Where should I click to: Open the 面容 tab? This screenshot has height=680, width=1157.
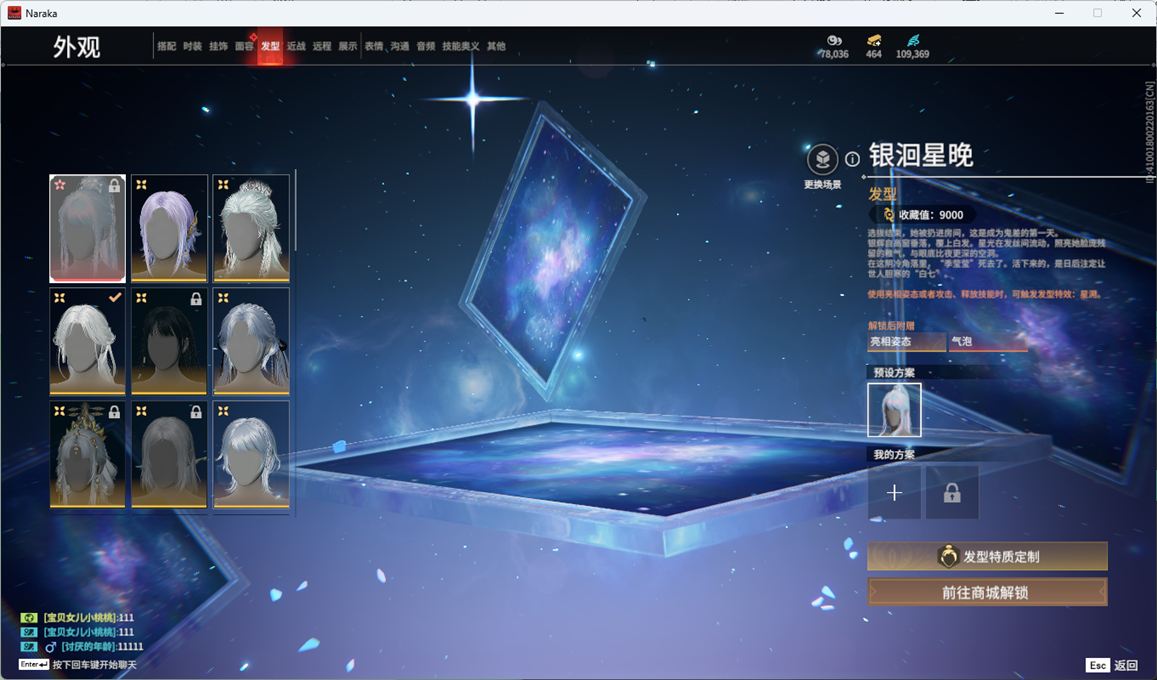tap(244, 46)
